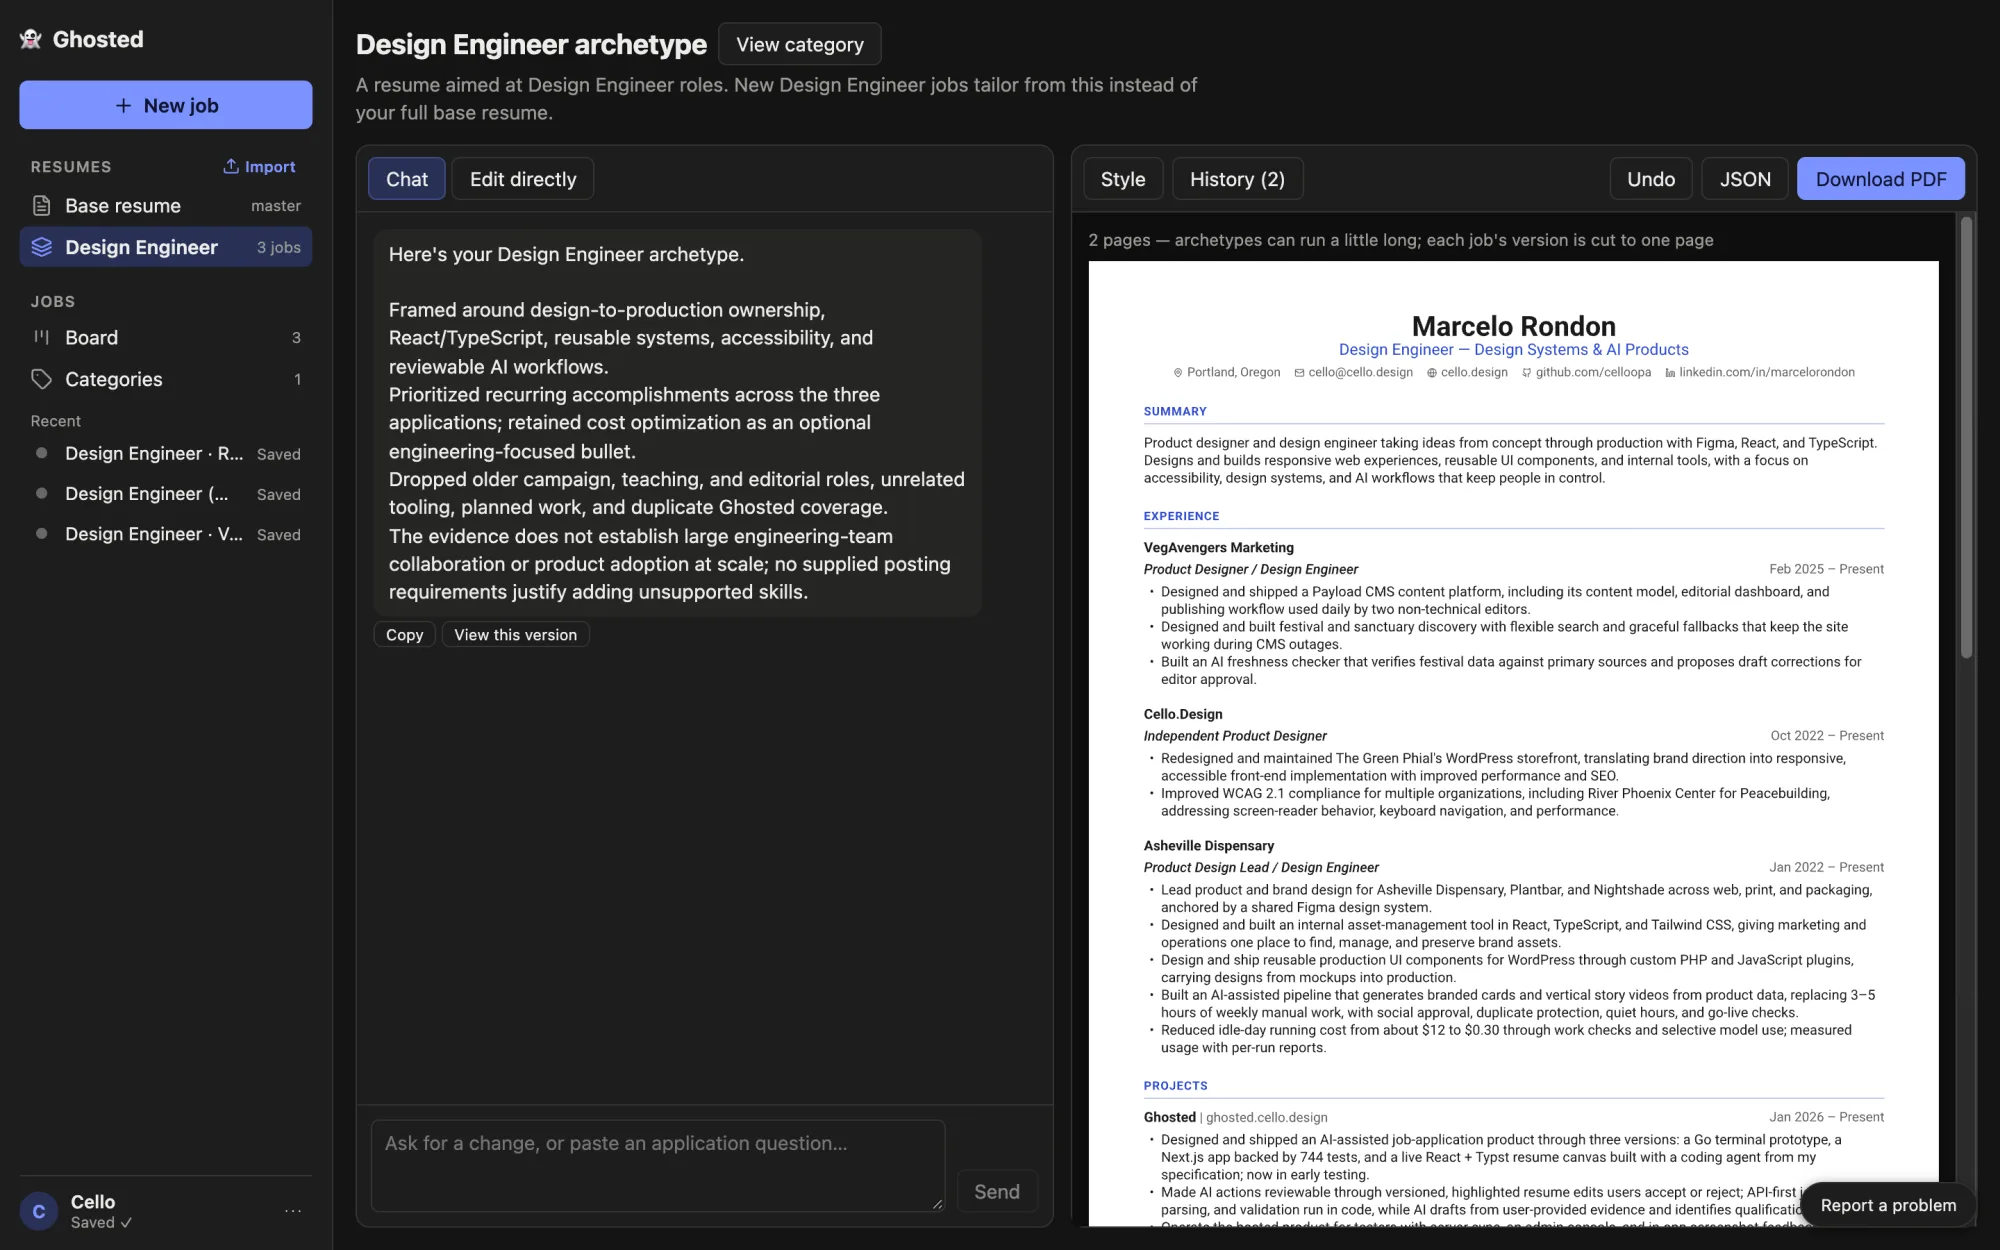Open recent job Design Engineer · V...
Viewport: 2000px width, 1250px height.
point(166,534)
